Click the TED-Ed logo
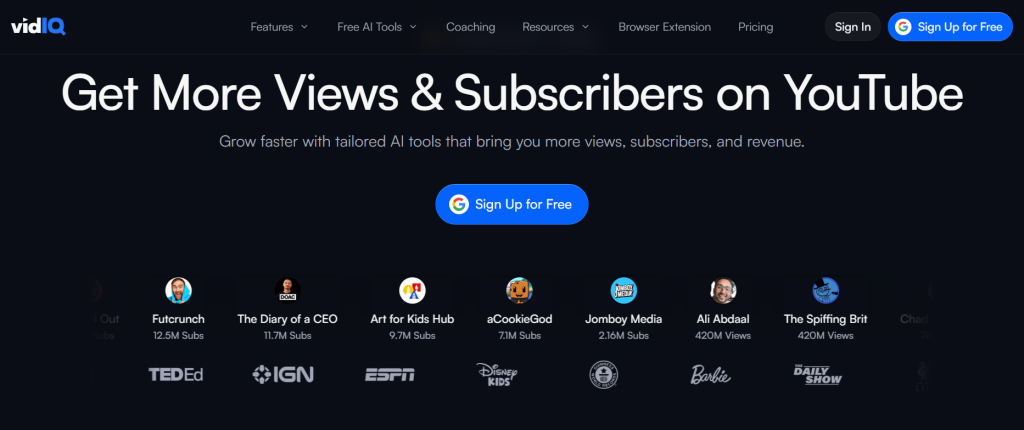Viewport: 1024px width, 430px height. [176, 374]
